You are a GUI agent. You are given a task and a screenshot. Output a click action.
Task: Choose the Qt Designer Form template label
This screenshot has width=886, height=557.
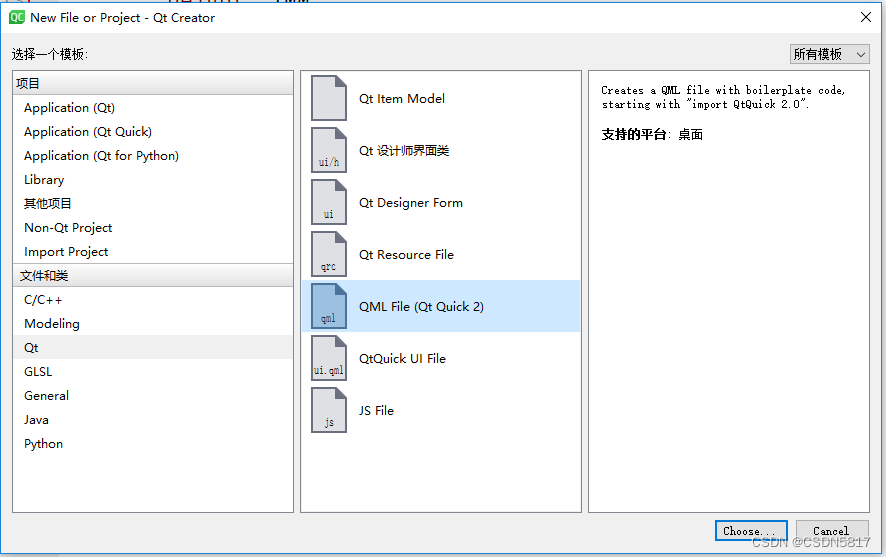pos(411,203)
